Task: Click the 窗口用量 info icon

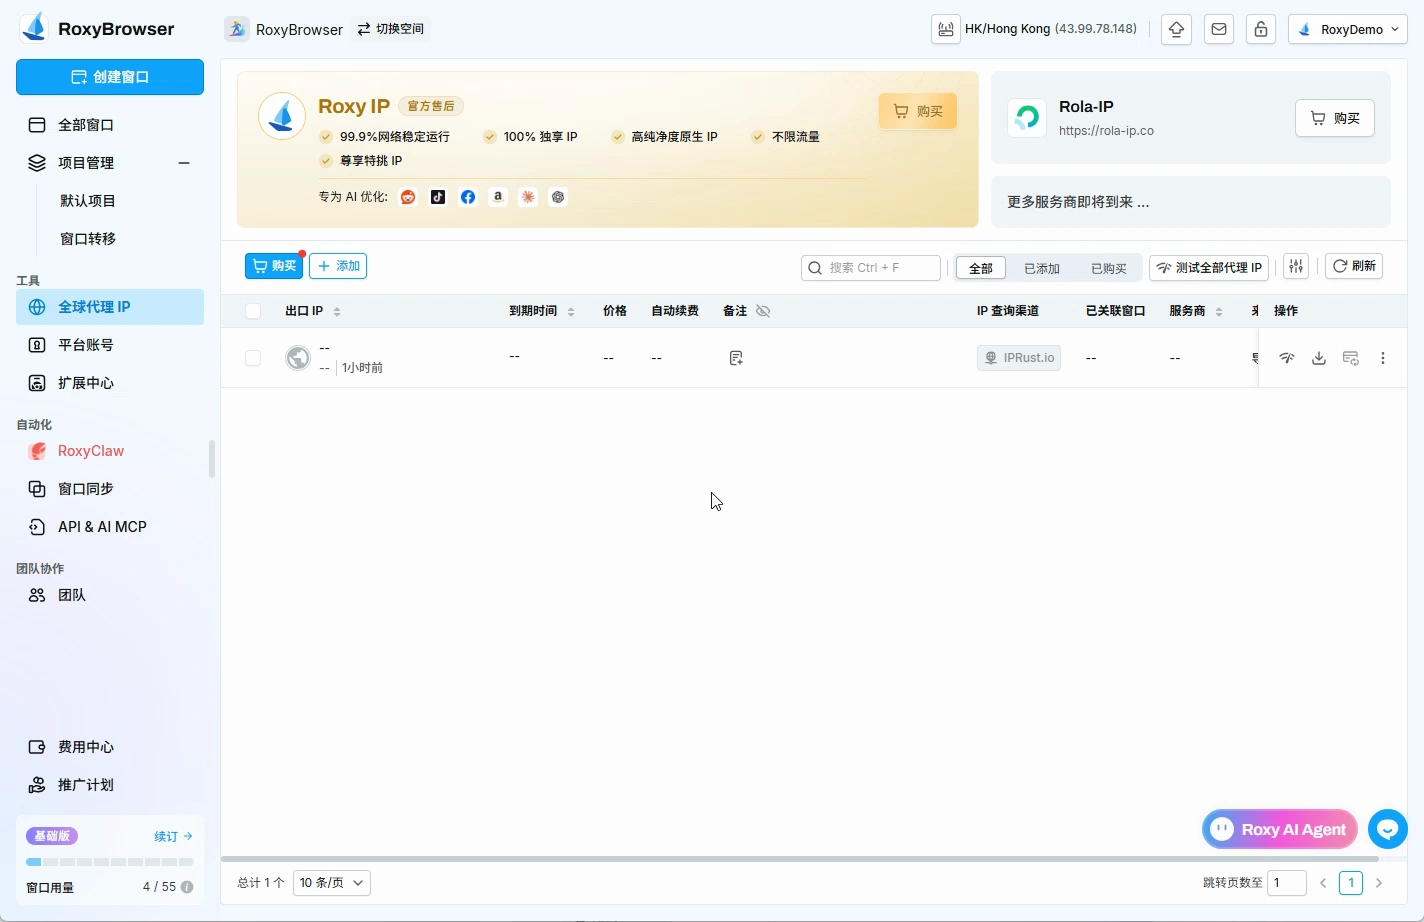Action: click(187, 887)
